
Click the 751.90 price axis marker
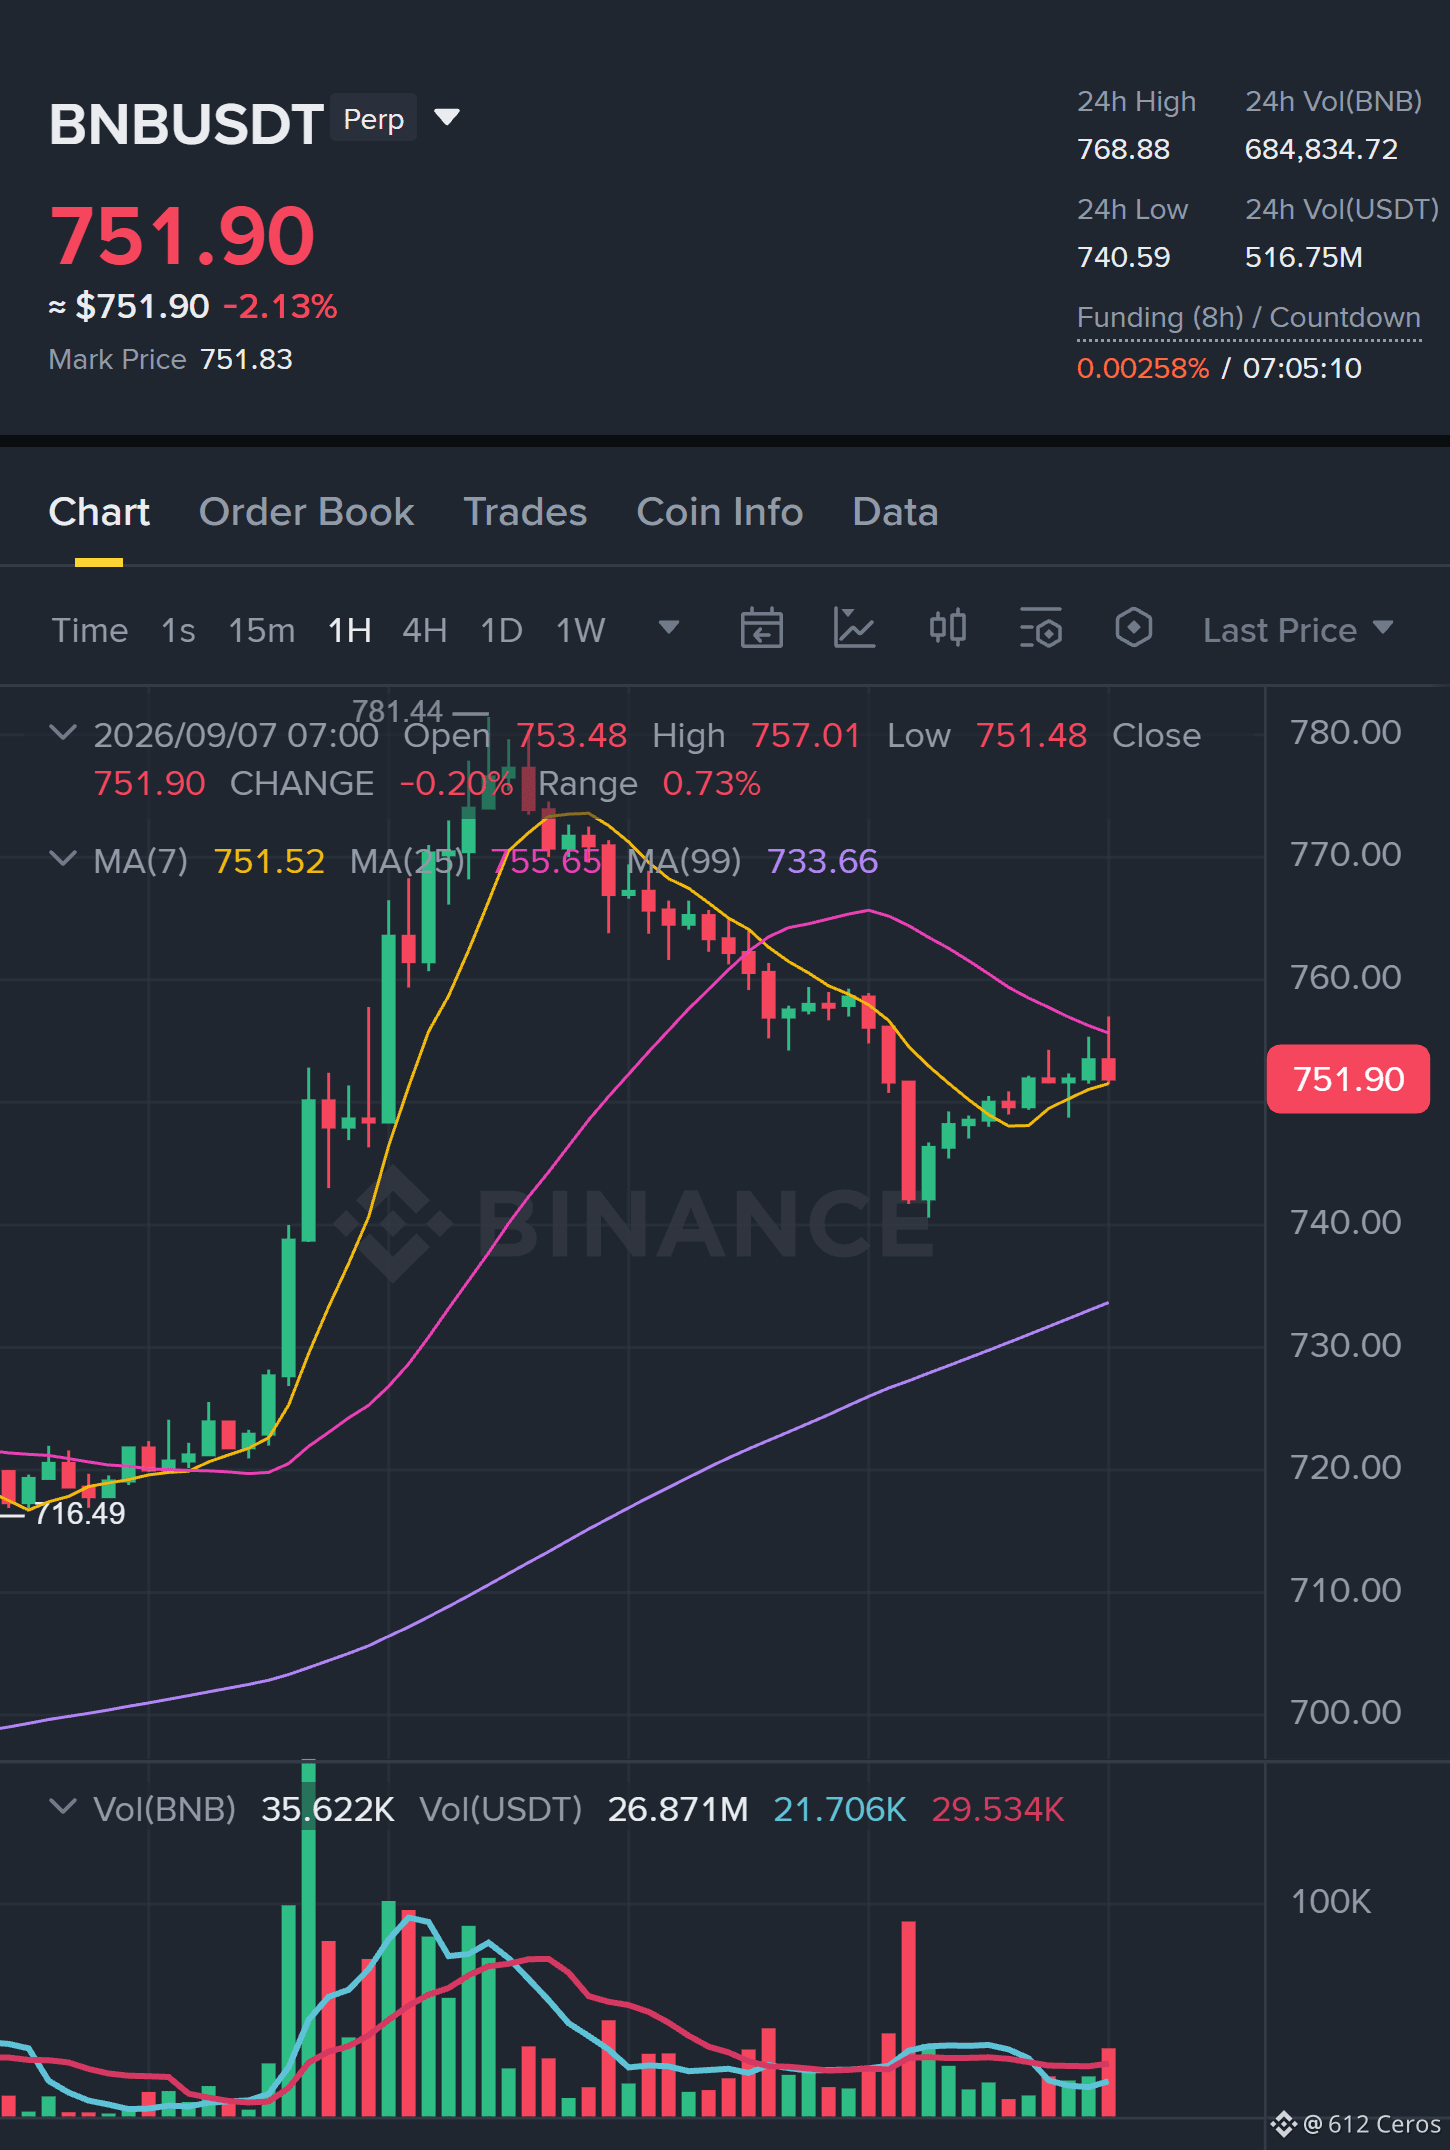(x=1347, y=1079)
